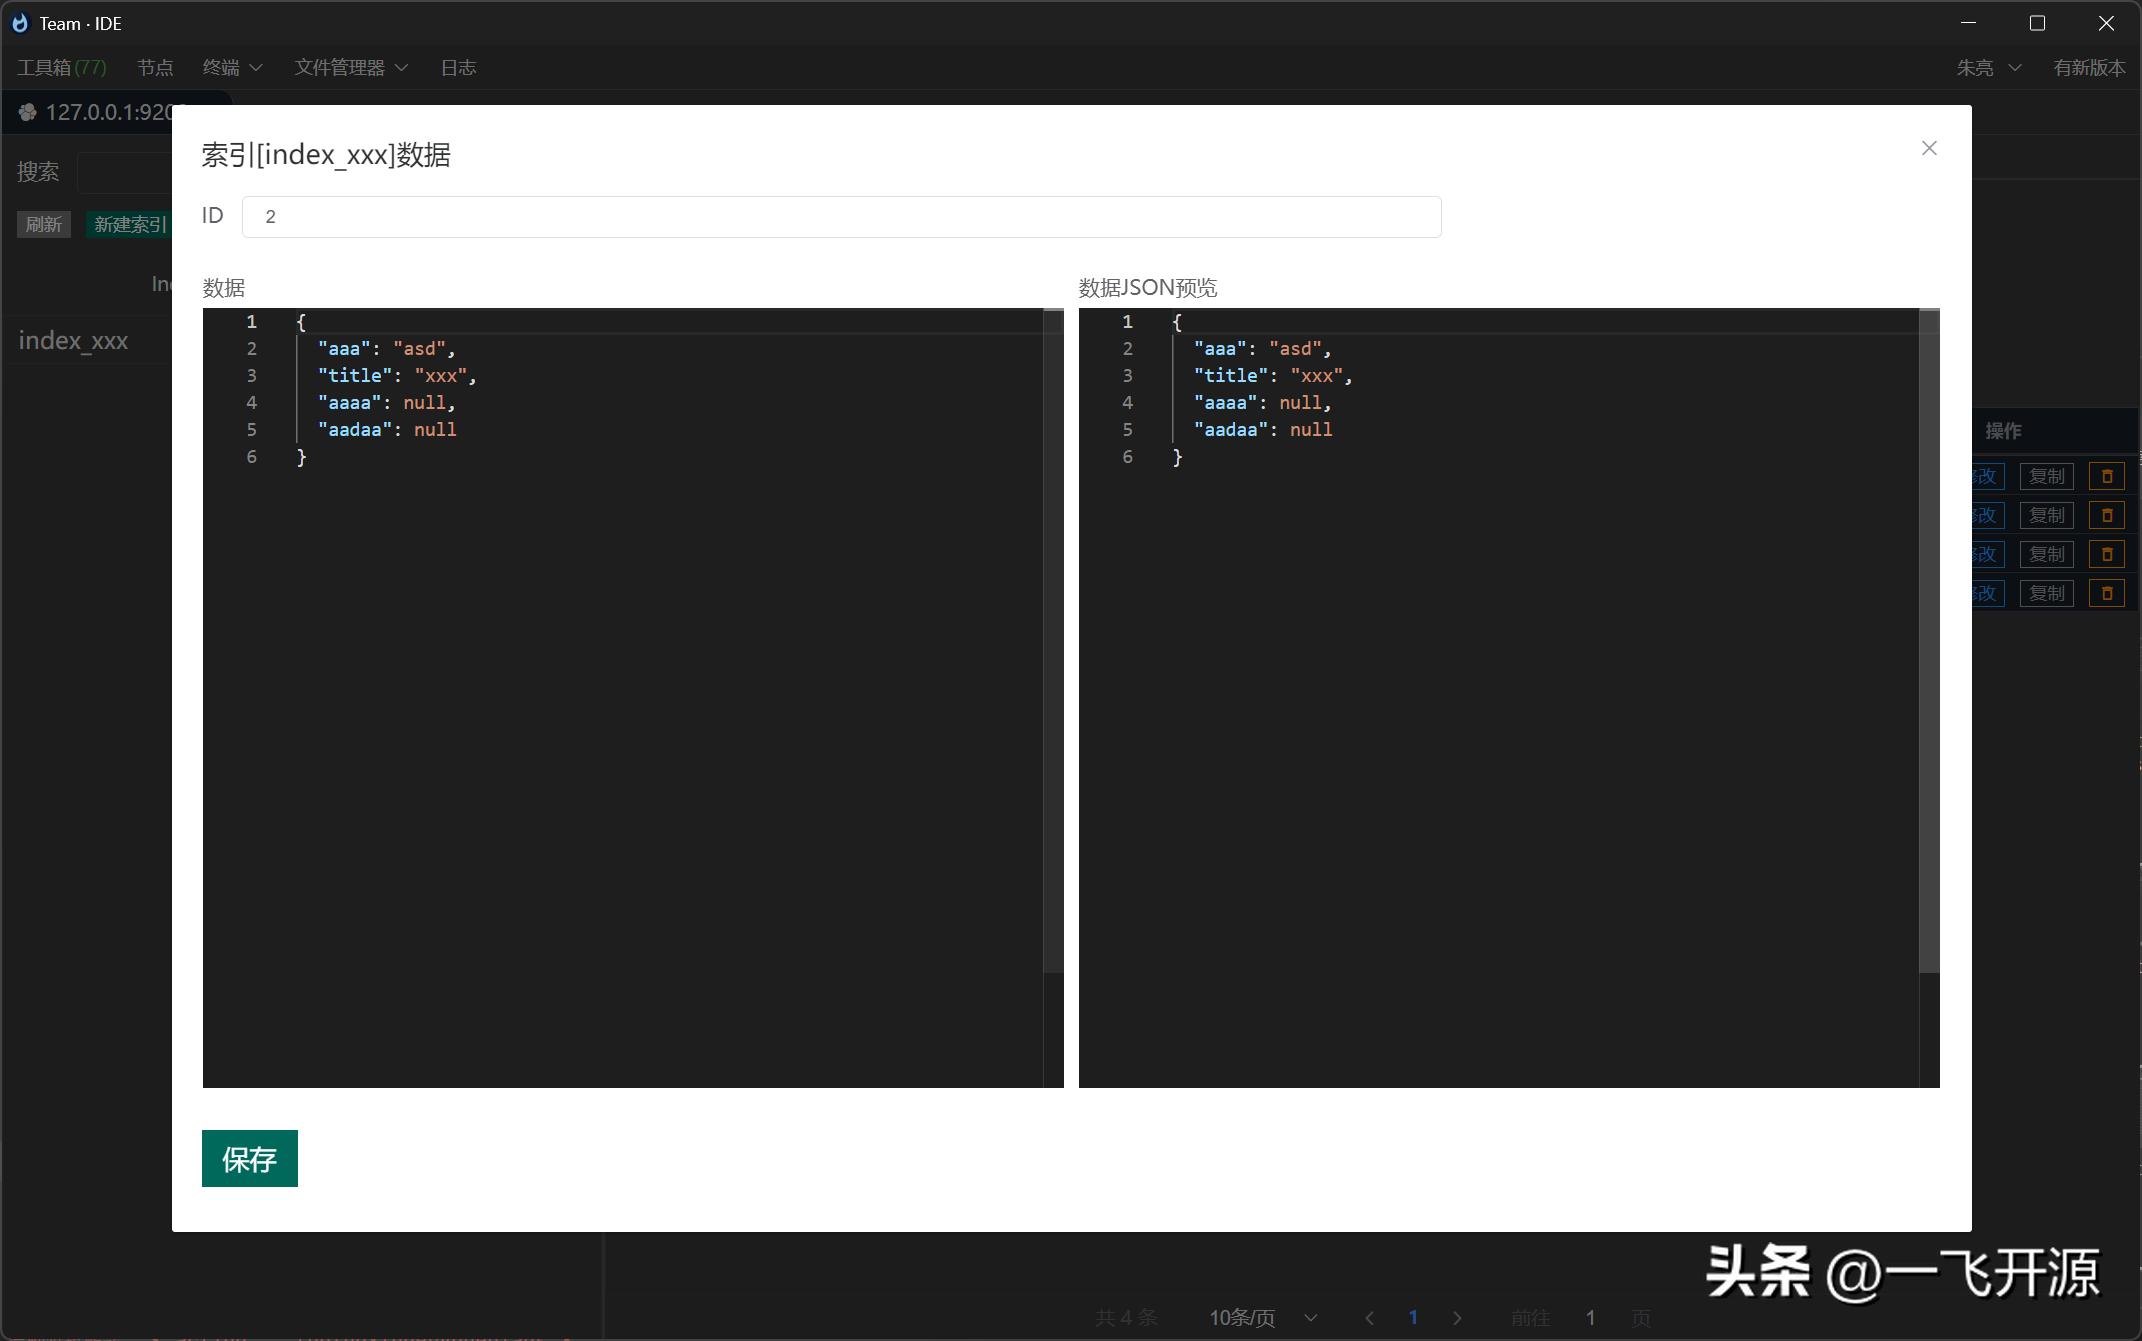The width and height of the screenshot is (2142, 1341).
Task: Click the Team IDE flame logo icon
Action: pos(20,23)
